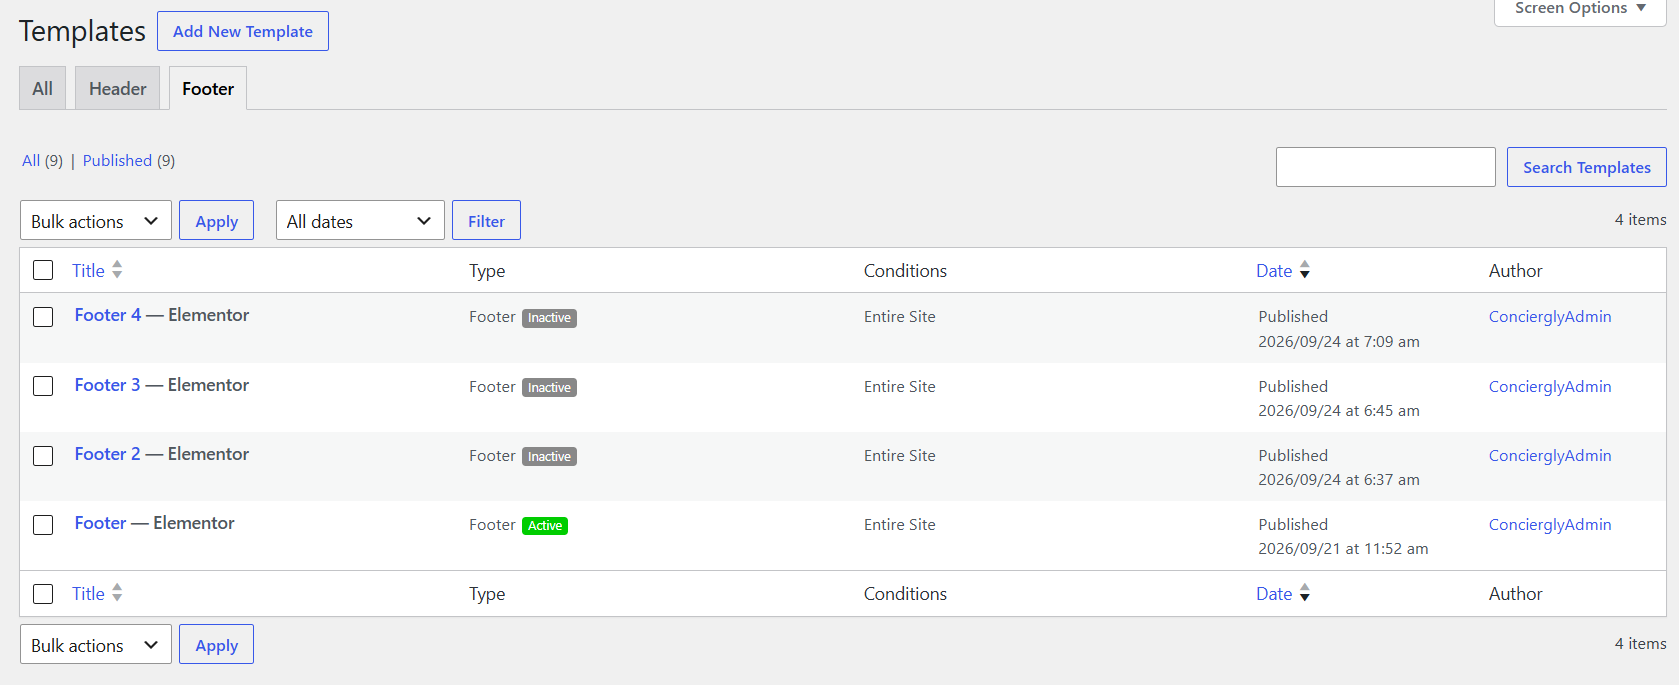The image size is (1679, 685).
Task: Tick the checkbox for Footer — Elementor
Action: pos(43,525)
